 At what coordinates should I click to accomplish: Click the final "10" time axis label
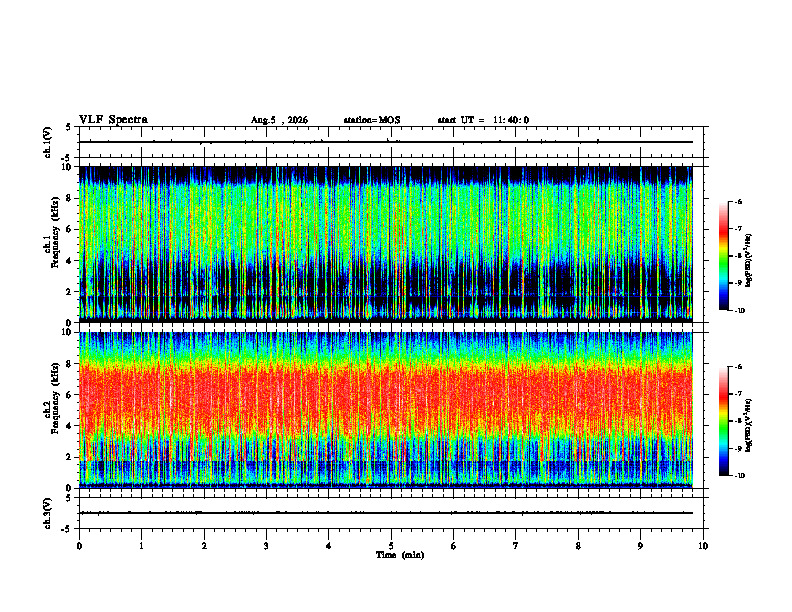coord(703,546)
